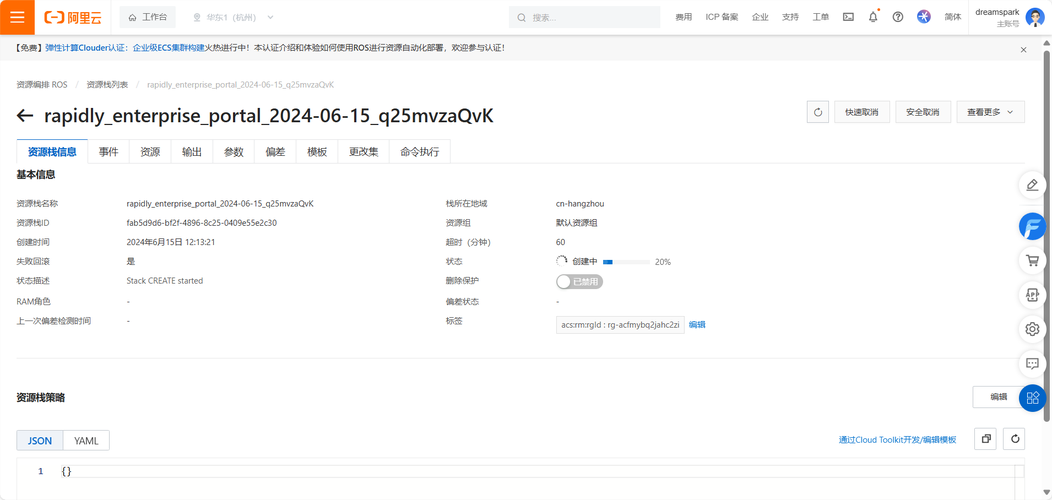Switch to the 参数 tab
Image resolution: width=1052 pixels, height=500 pixels.
click(x=233, y=152)
